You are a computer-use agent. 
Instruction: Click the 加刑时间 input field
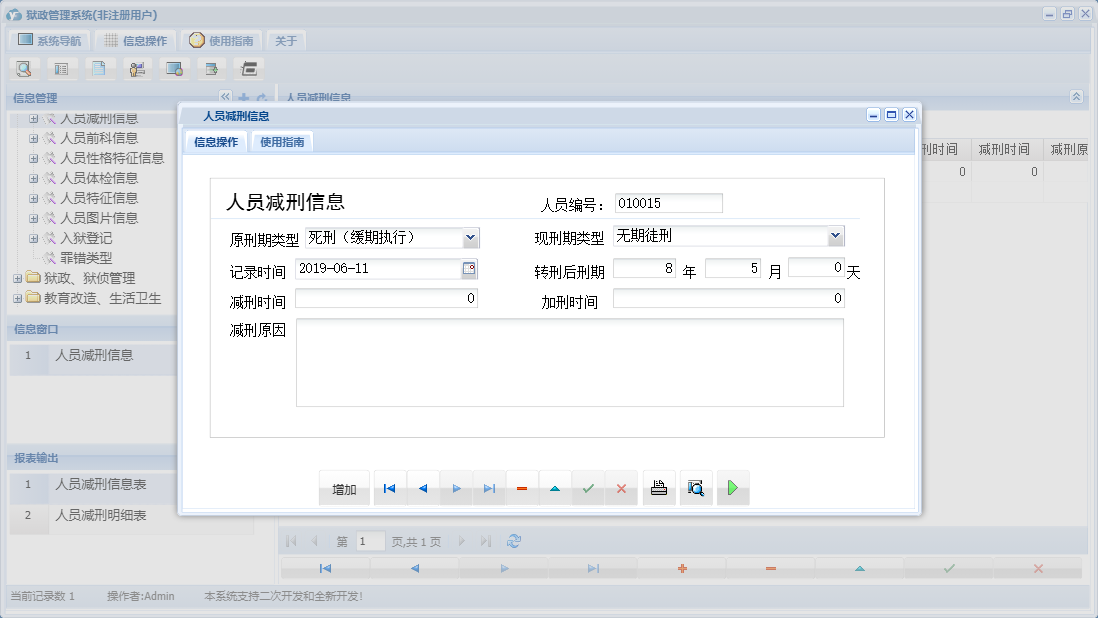point(729,299)
